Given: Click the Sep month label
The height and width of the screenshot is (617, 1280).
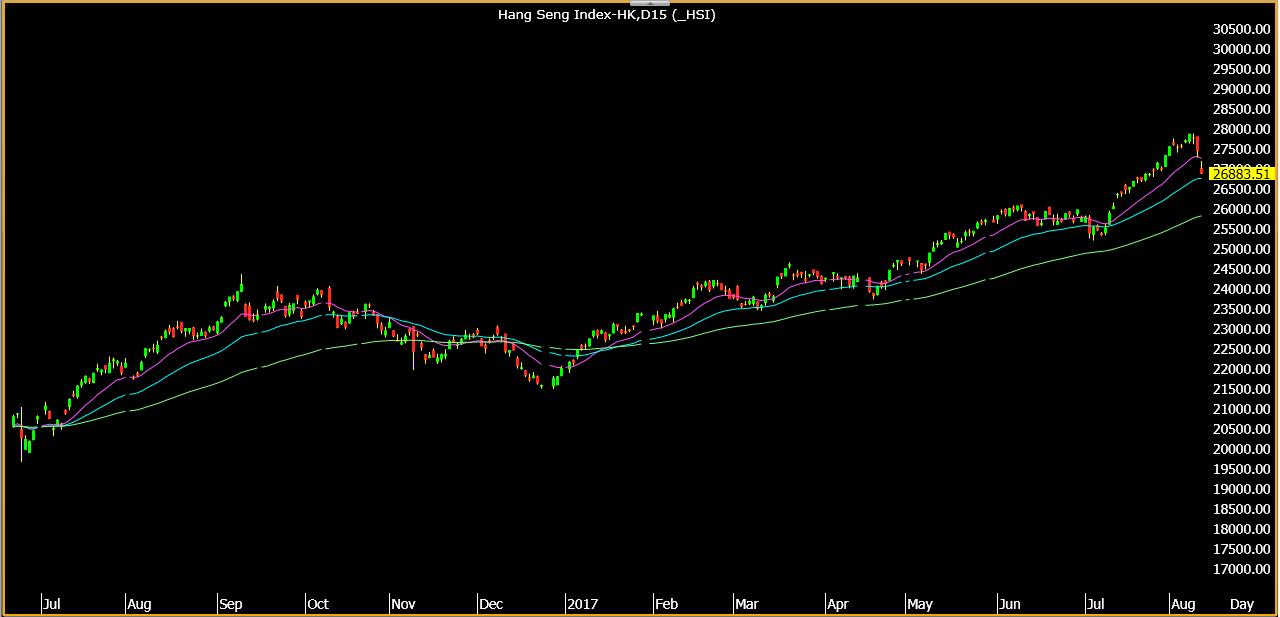Looking at the screenshot, I should (230, 604).
